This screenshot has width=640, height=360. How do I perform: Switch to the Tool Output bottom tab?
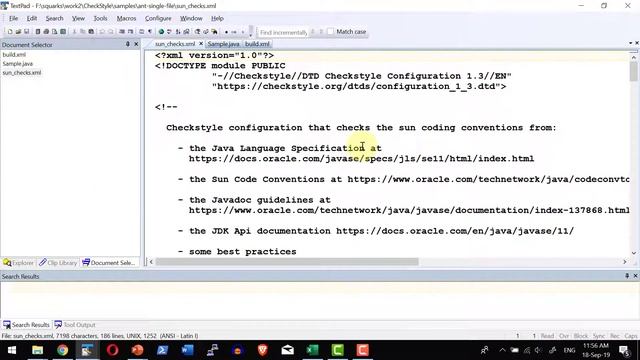click(75, 325)
